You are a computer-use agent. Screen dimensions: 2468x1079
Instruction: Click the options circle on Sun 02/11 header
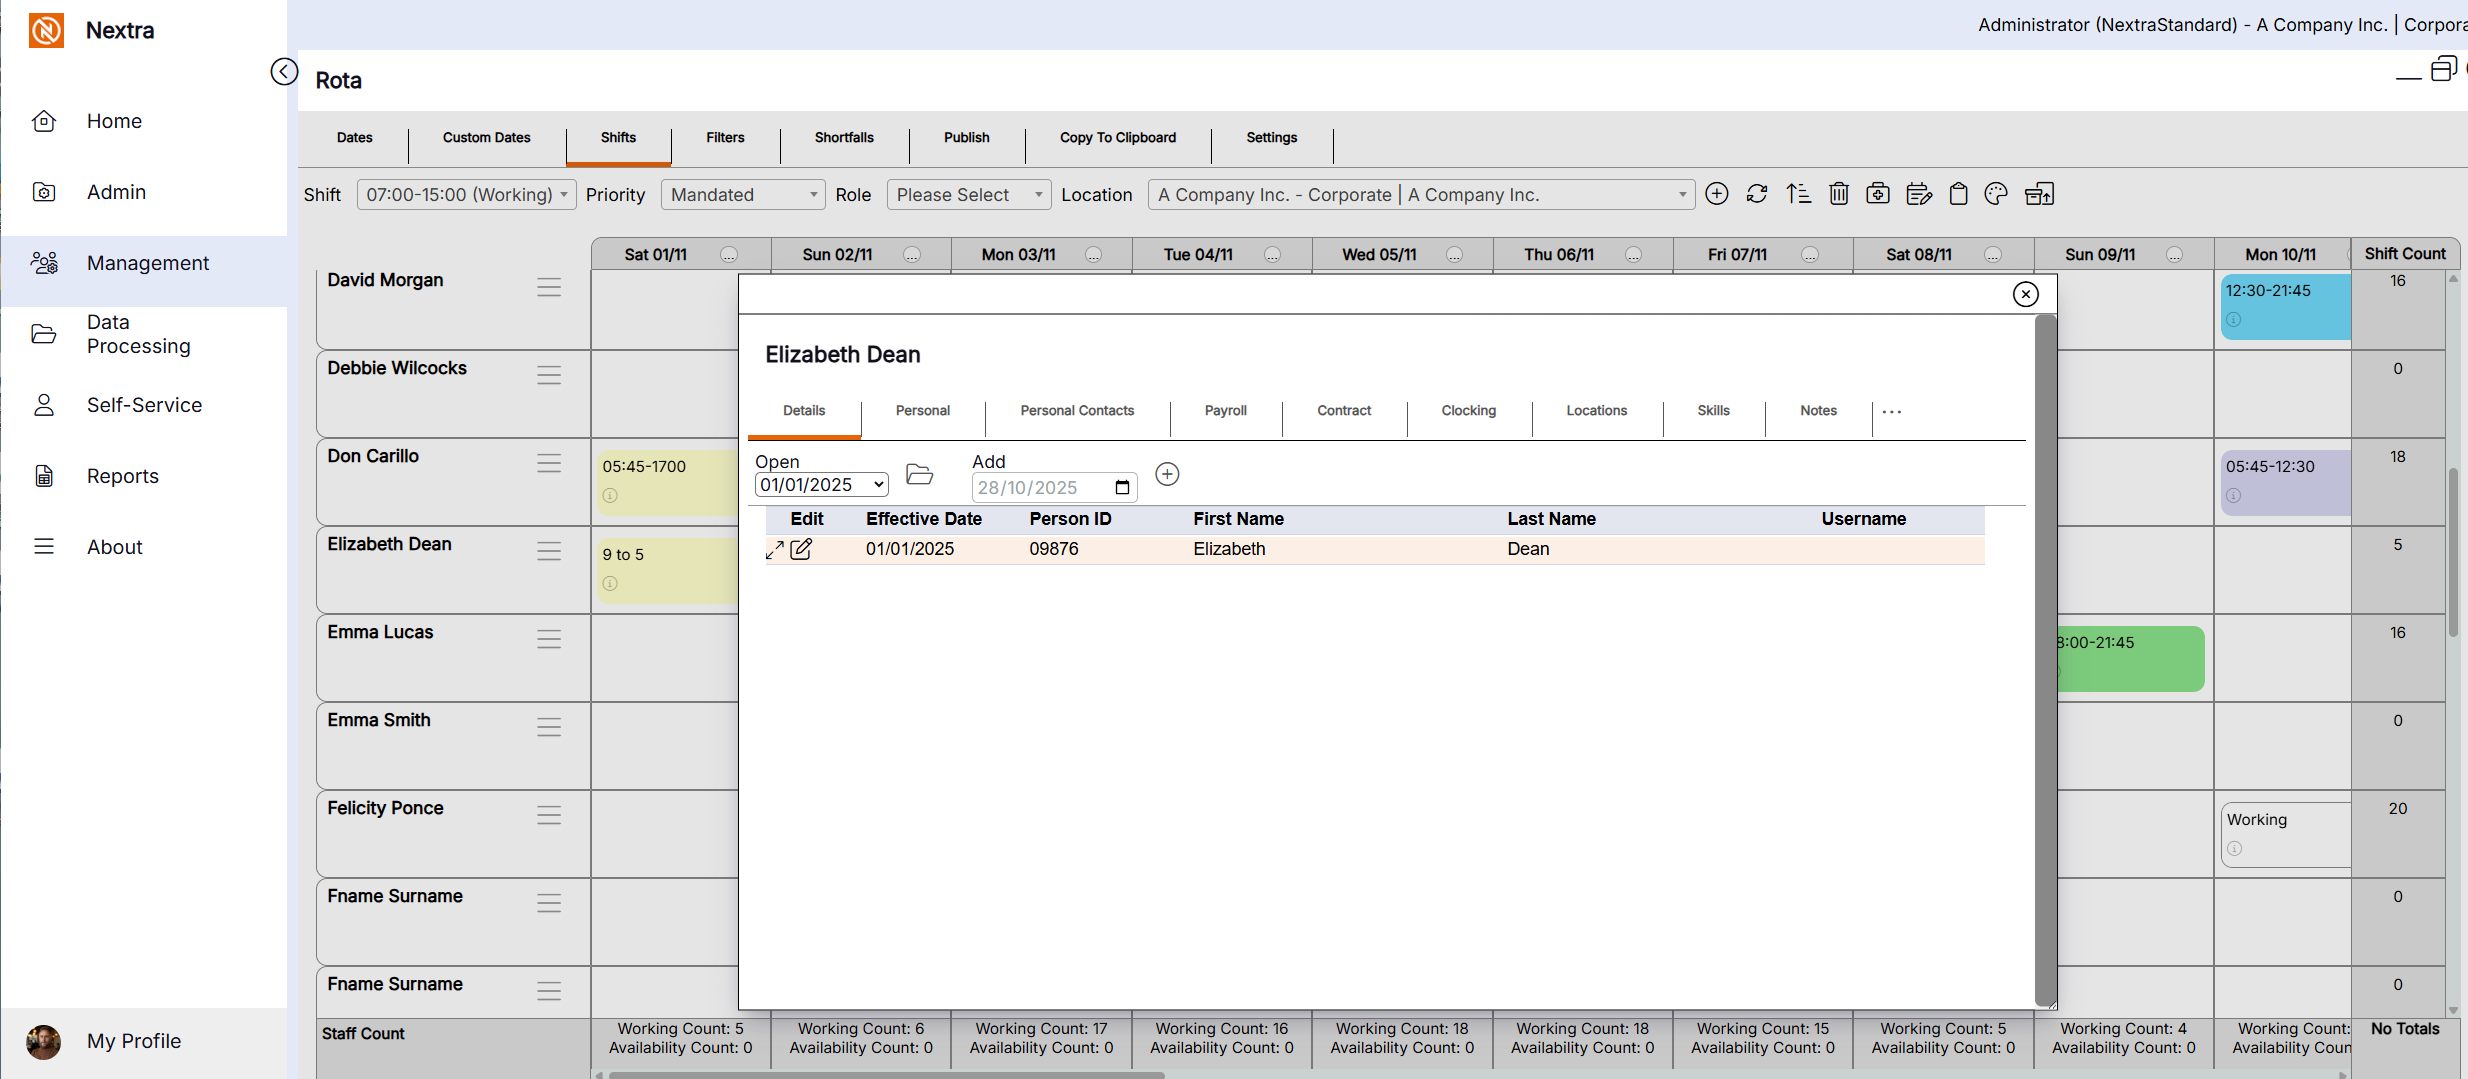[x=912, y=255]
